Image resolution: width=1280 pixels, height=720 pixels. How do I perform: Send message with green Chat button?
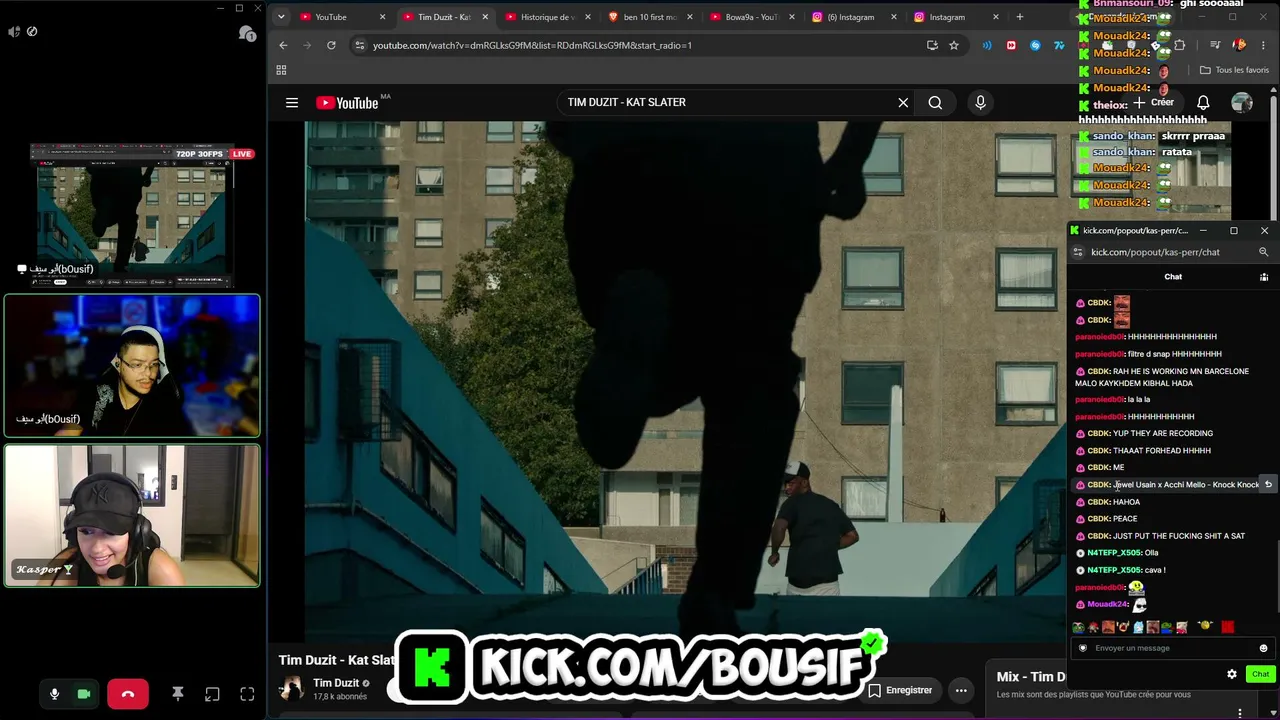pos(1260,674)
